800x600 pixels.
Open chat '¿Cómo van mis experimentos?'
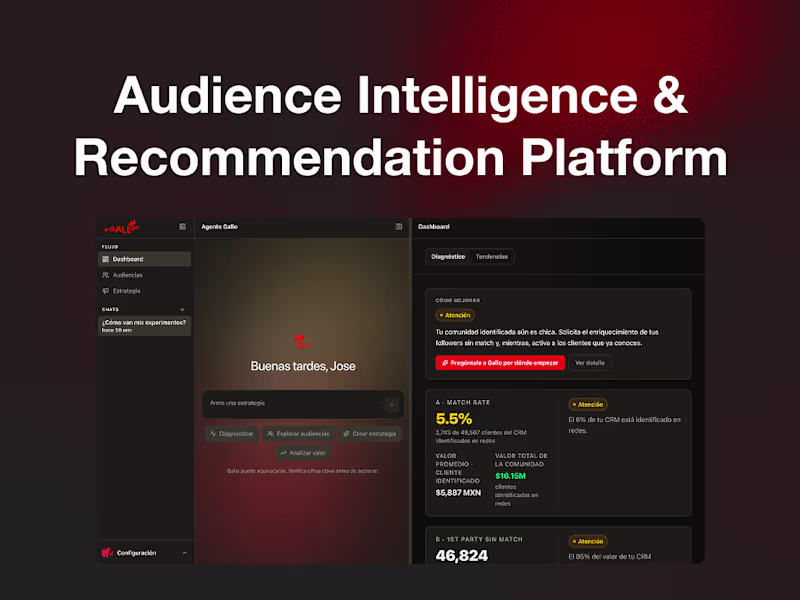coord(144,326)
